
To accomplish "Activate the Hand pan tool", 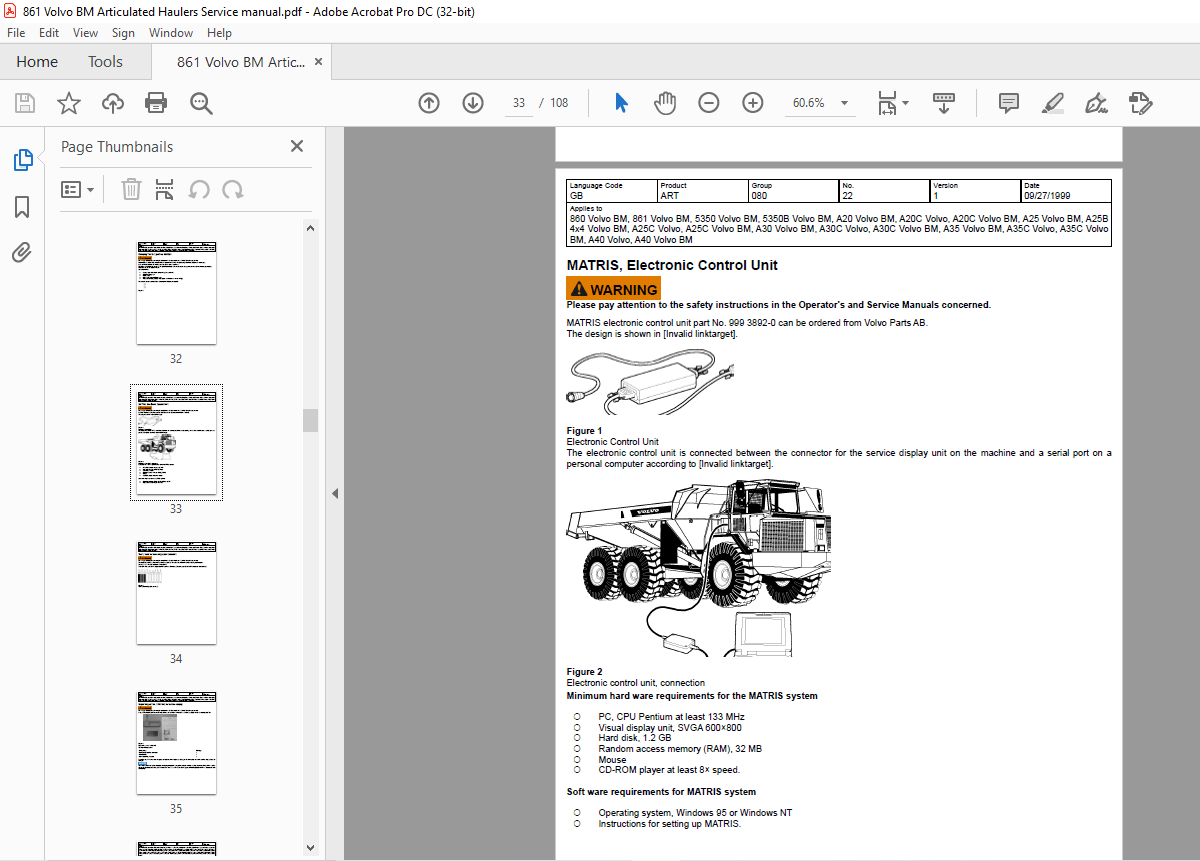I will click(665, 103).
